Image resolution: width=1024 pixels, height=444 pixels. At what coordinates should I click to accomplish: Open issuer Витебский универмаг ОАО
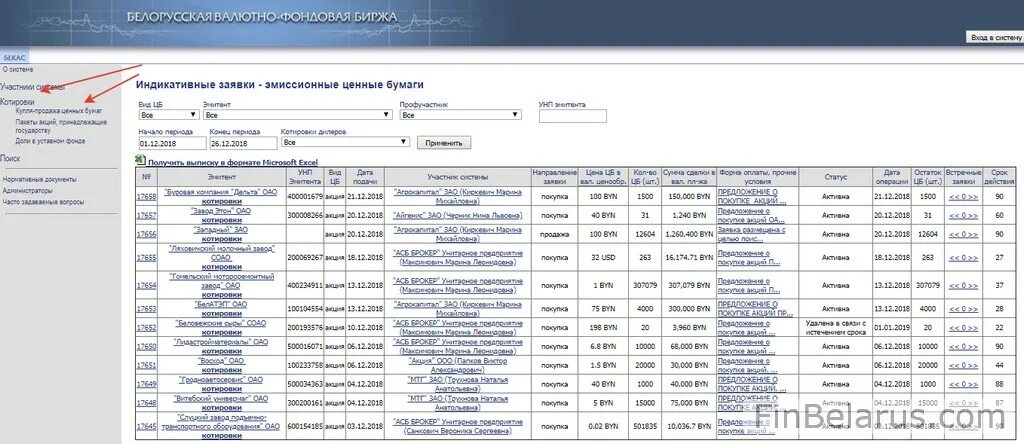[221, 398]
